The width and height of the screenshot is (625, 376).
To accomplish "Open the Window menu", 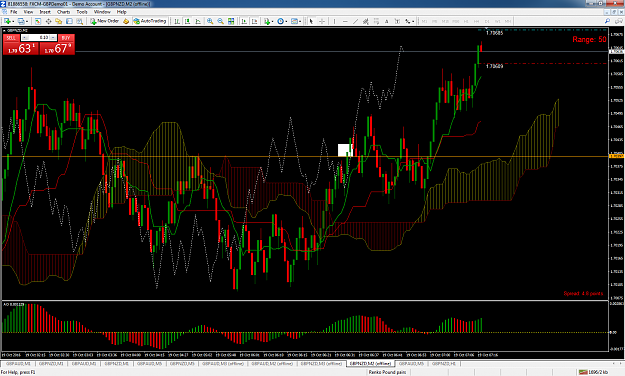I will coord(102,12).
